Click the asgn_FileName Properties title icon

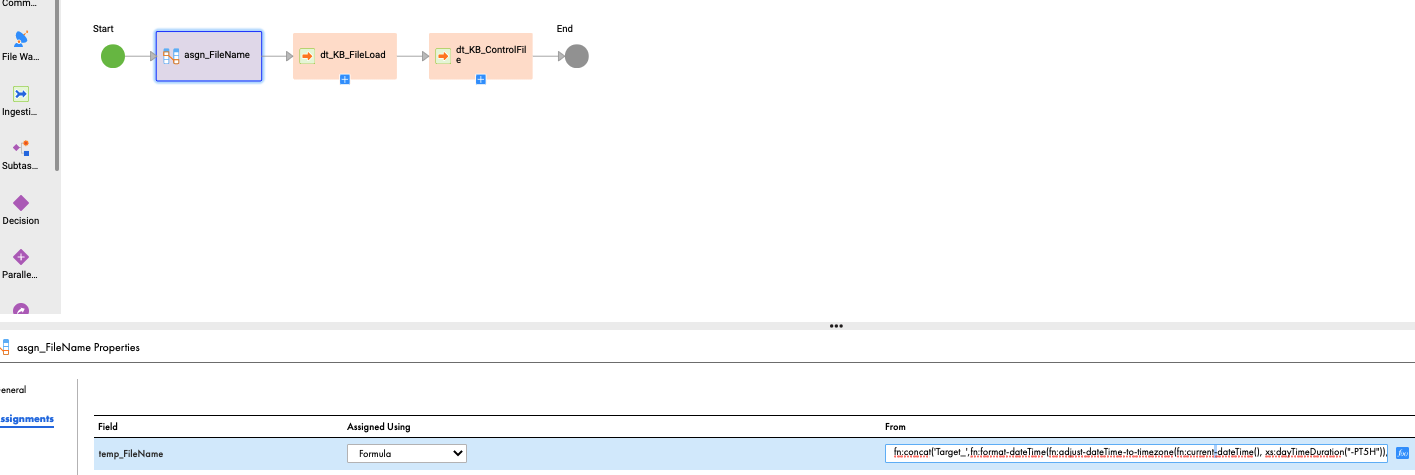pos(6,348)
